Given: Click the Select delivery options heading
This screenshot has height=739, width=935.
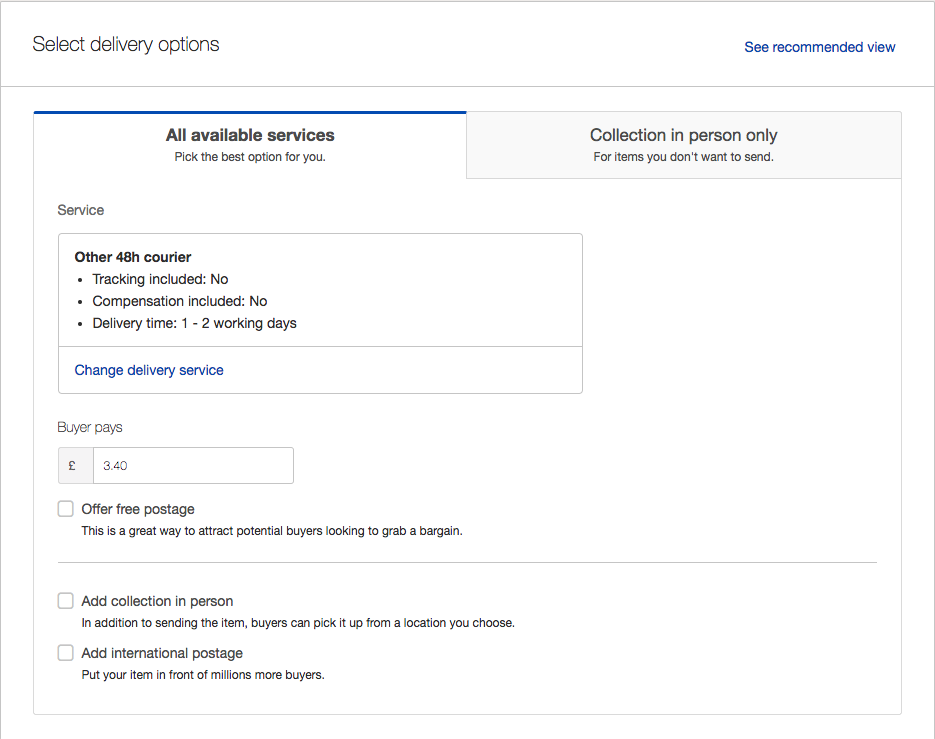Looking at the screenshot, I should point(126,44).
